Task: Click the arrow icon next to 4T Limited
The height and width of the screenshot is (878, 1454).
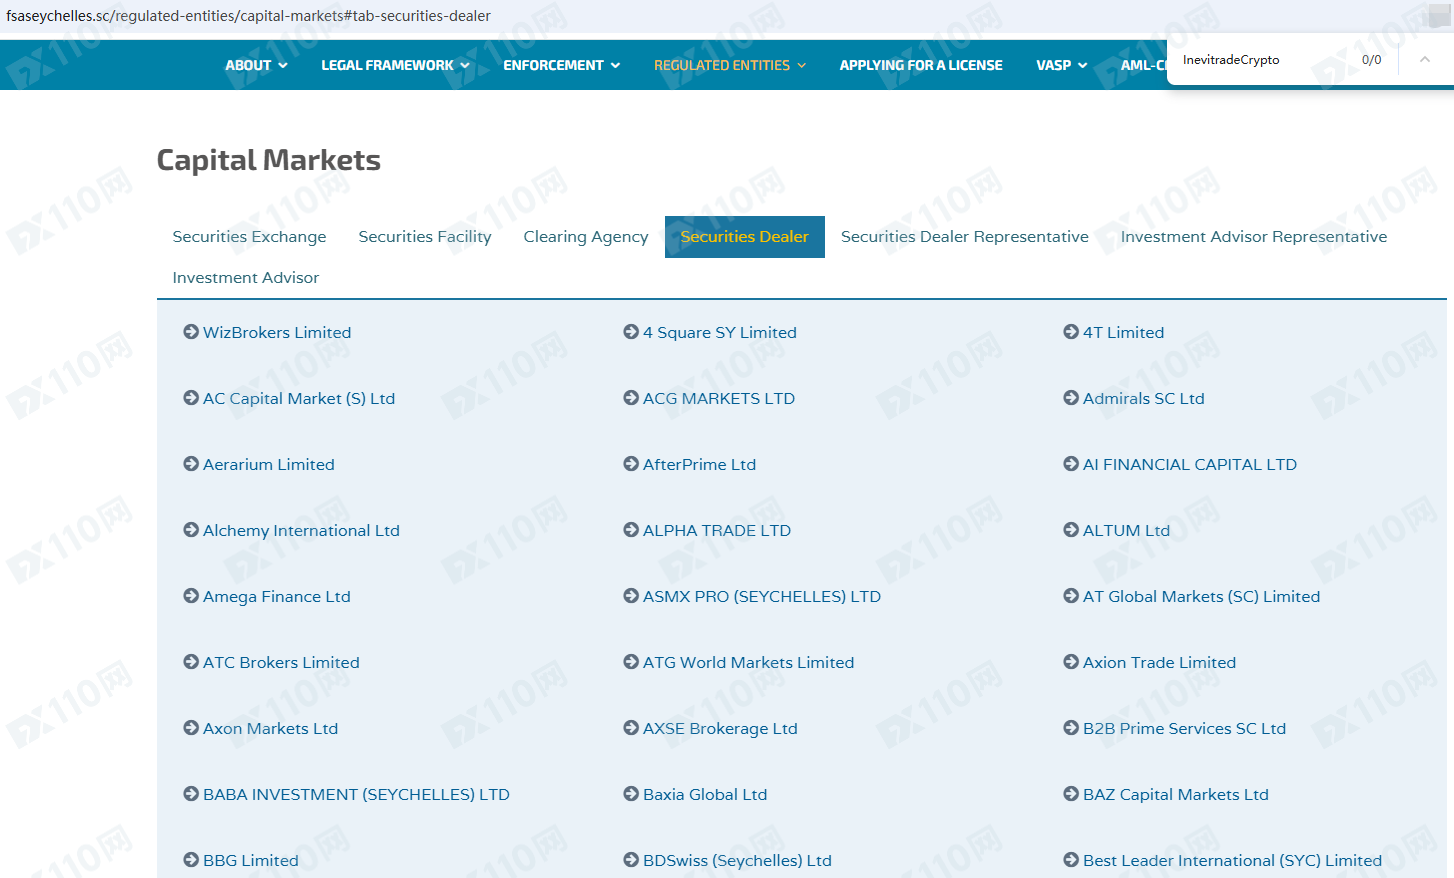Action: pyautogui.click(x=1071, y=332)
